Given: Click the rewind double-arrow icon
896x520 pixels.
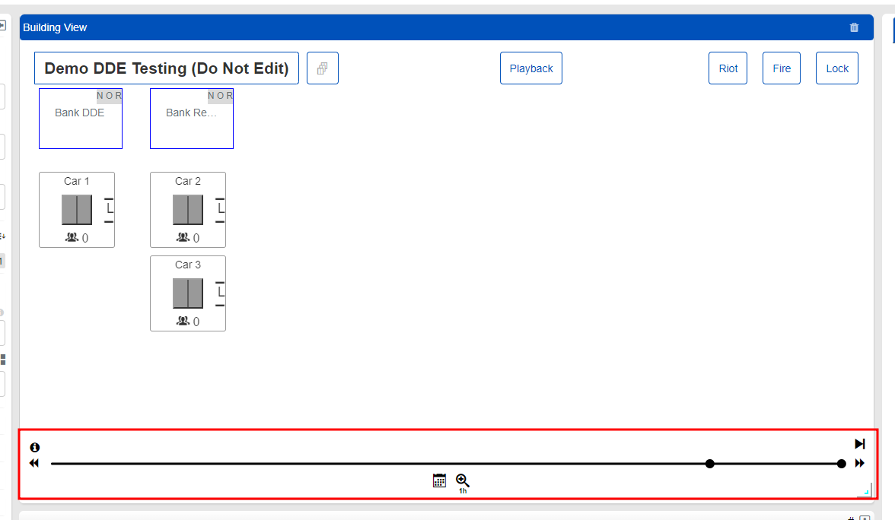Looking at the screenshot, I should point(34,464).
